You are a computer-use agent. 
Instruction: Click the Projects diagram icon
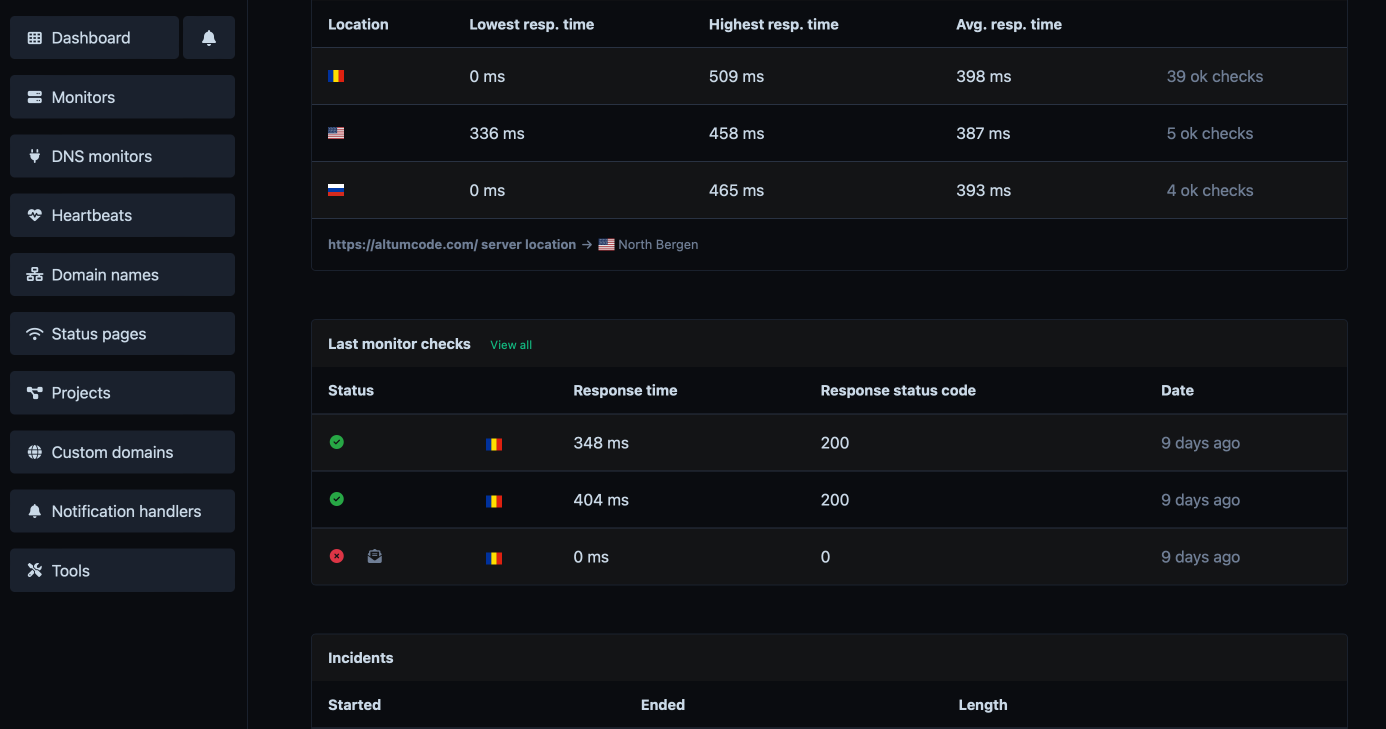tap(35, 393)
